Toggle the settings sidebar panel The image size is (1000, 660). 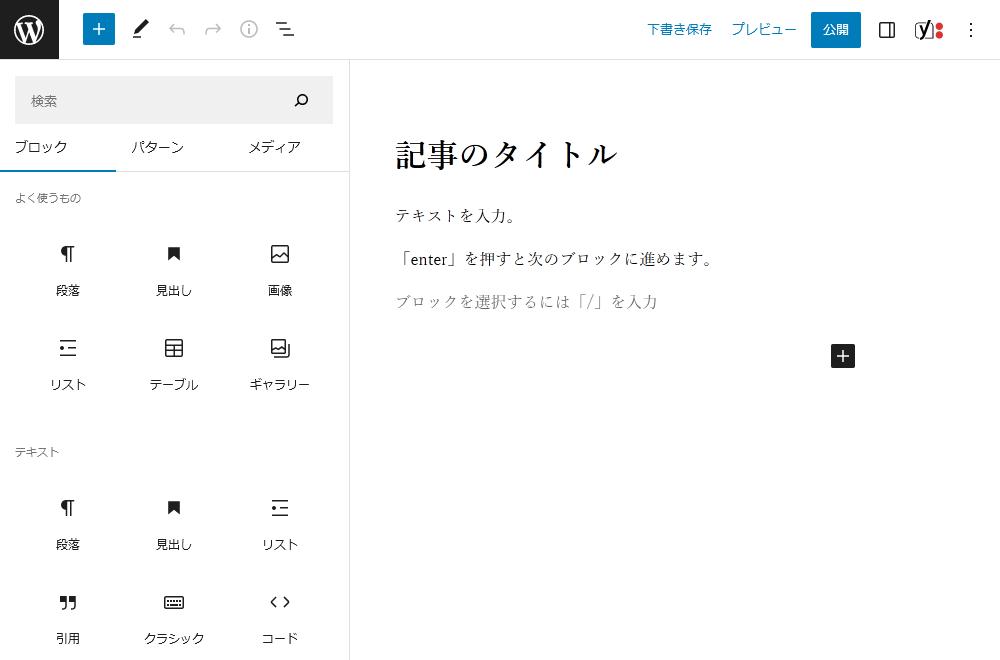pyautogui.click(x=886, y=29)
